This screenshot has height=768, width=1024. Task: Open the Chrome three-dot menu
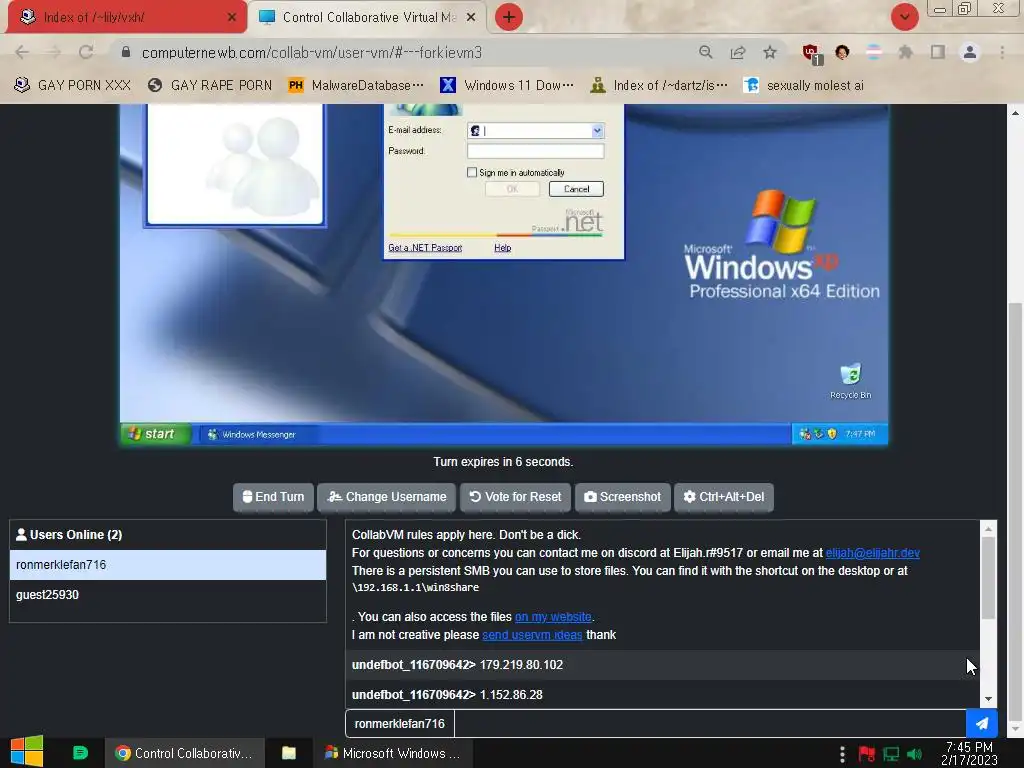pos(1002,52)
